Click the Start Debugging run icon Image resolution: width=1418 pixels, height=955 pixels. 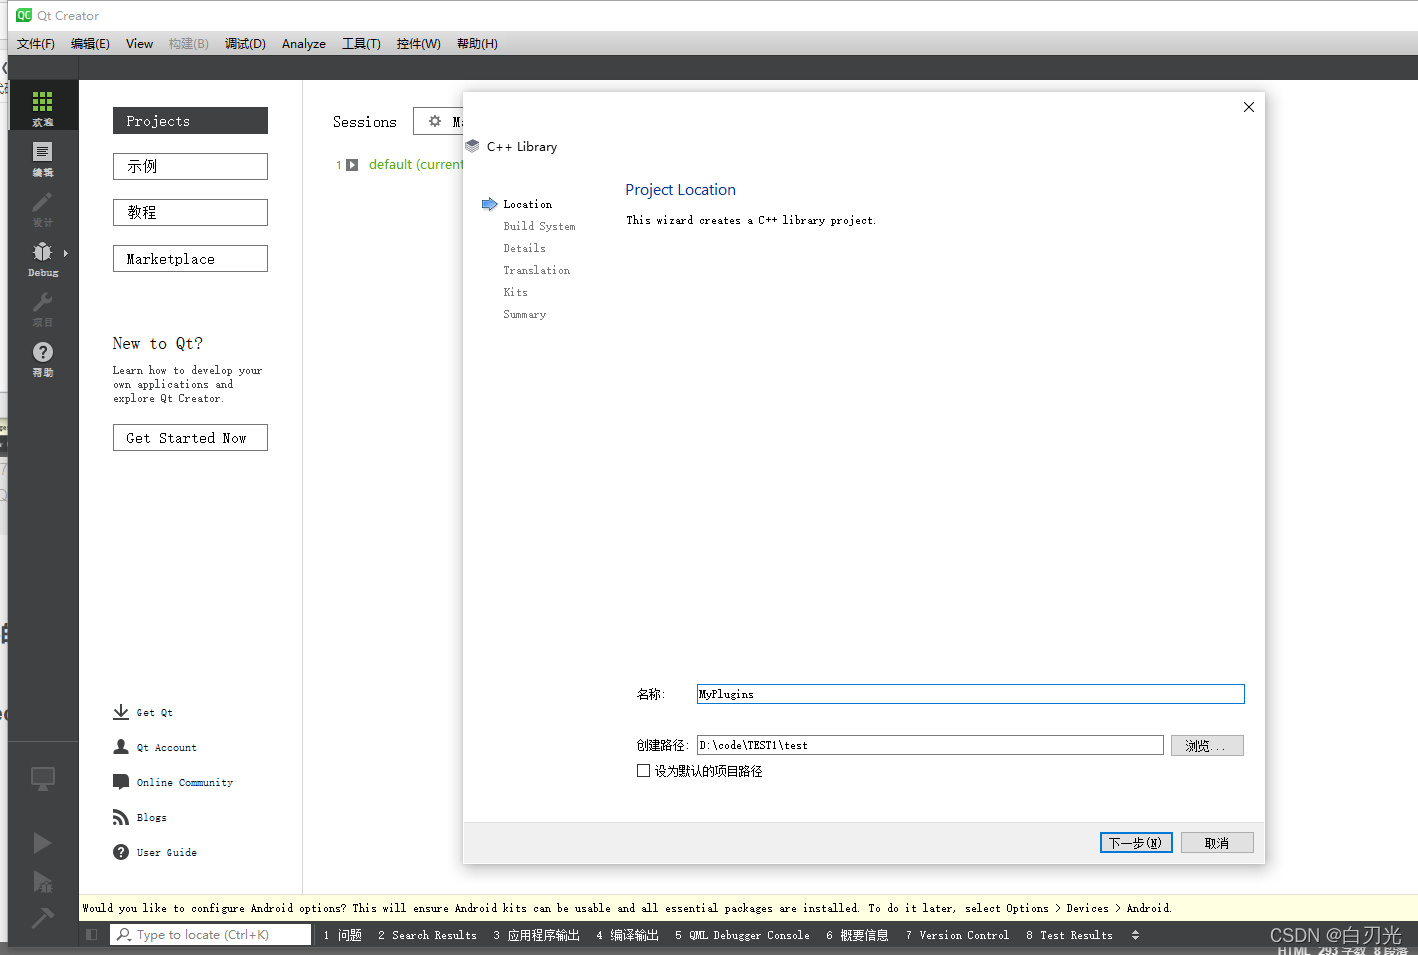coord(42,882)
